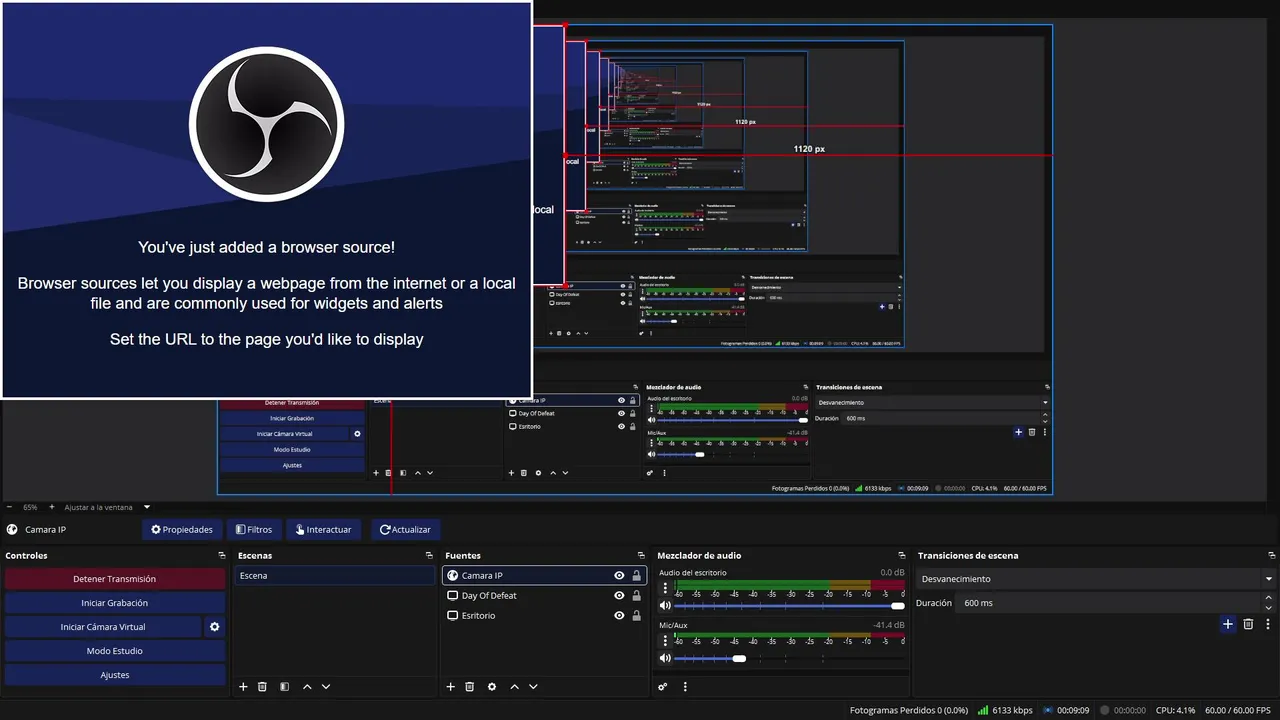Click the 60.00 / 60.00 FPS status
This screenshot has width=1280, height=720.
pyautogui.click(x=1238, y=710)
